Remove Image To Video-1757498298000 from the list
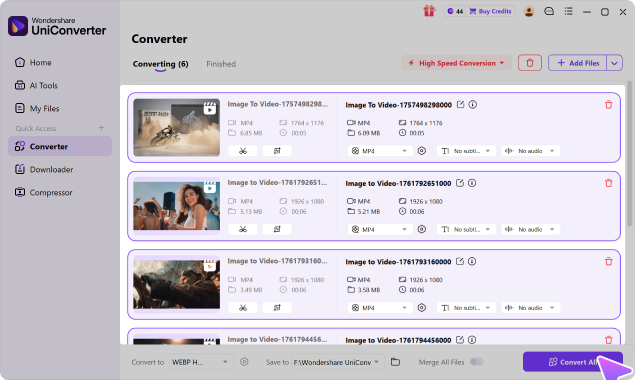This screenshot has width=635, height=380. pyautogui.click(x=609, y=105)
